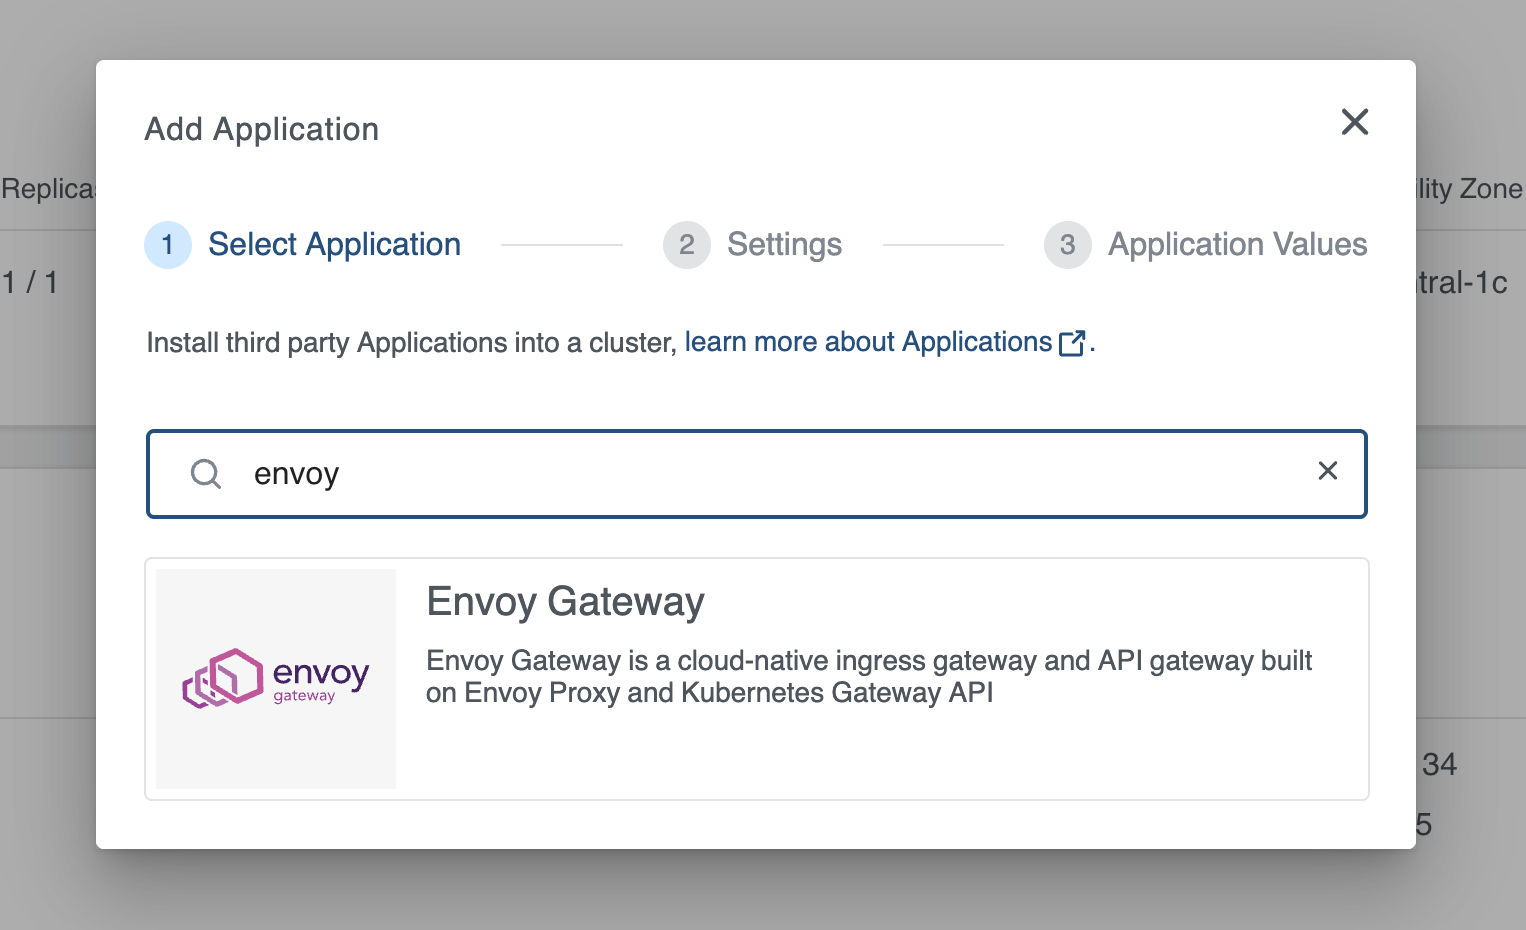
Task: Open the Application Values step
Action: click(1237, 244)
